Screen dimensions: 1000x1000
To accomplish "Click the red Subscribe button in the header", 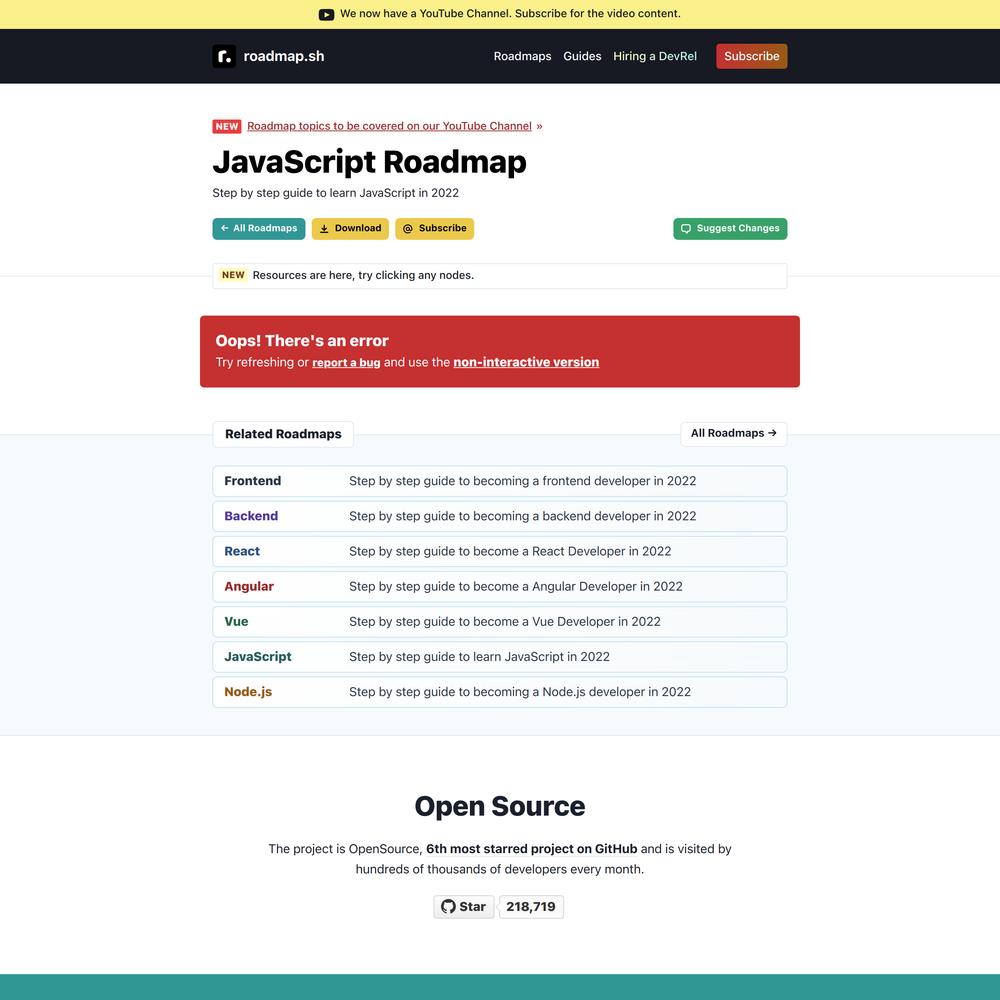I will pyautogui.click(x=751, y=56).
